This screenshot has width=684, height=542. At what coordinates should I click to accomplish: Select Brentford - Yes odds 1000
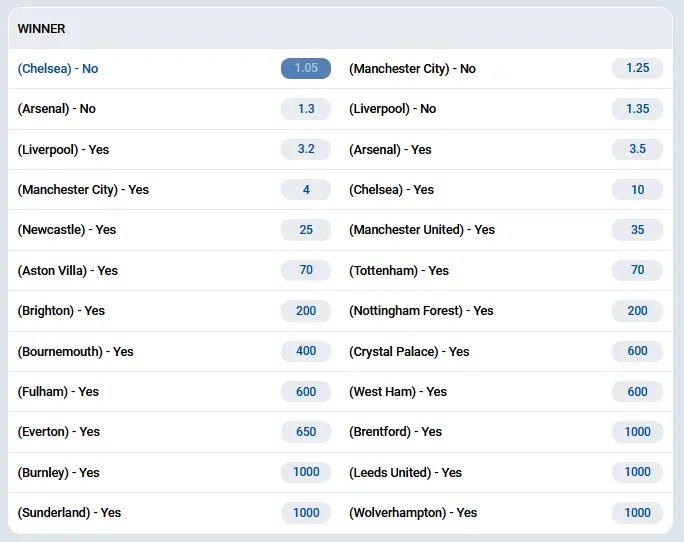637,432
